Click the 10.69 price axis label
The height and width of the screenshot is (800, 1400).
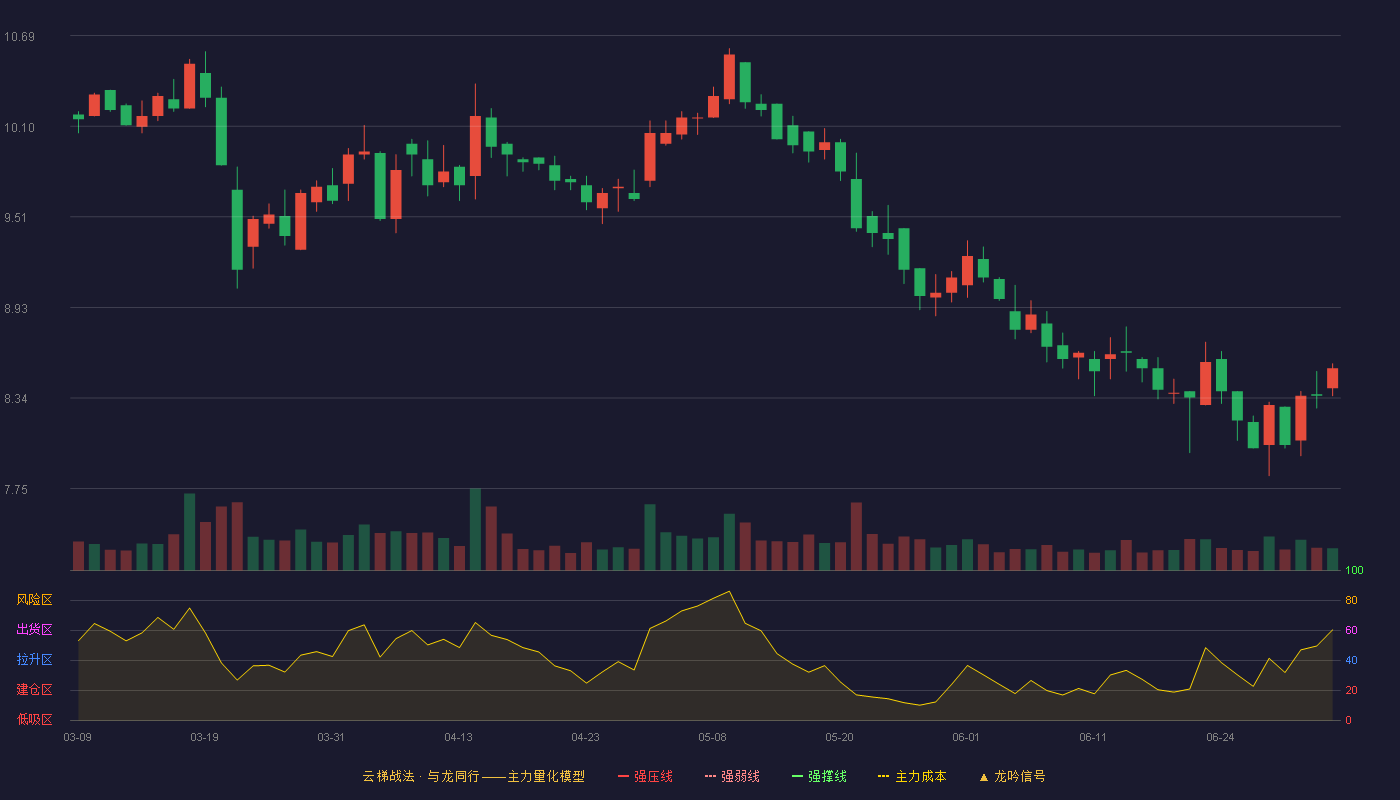click(19, 37)
